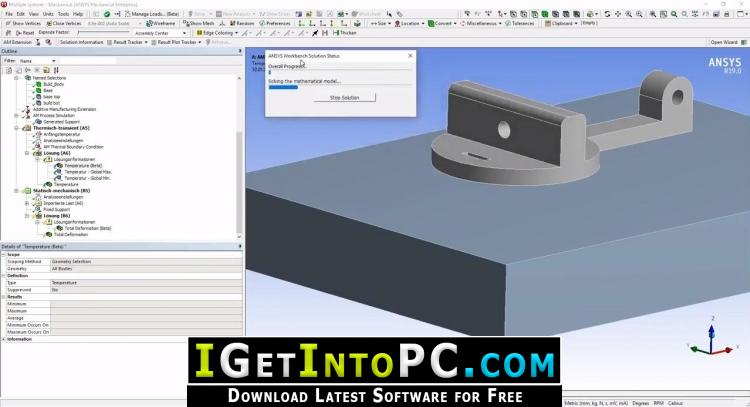The image size is (750, 407).
Task: Click the Random colors button
Action: pos(242,23)
